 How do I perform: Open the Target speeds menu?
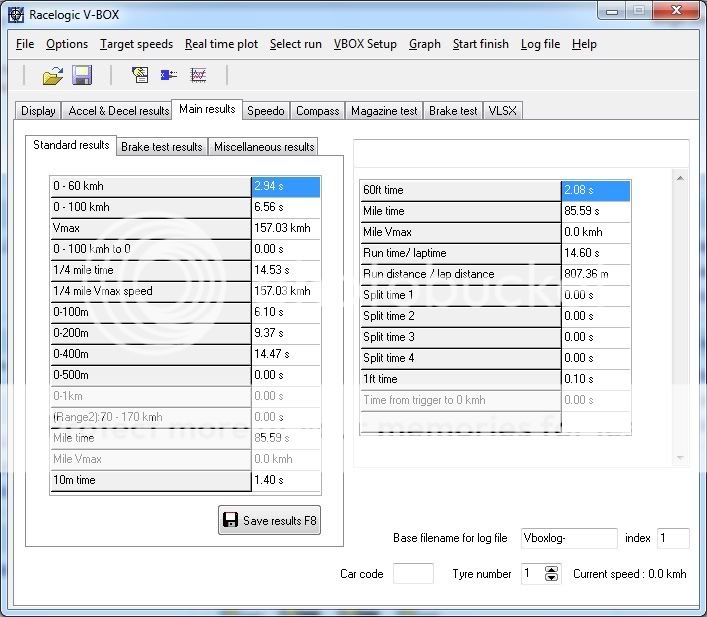point(136,44)
